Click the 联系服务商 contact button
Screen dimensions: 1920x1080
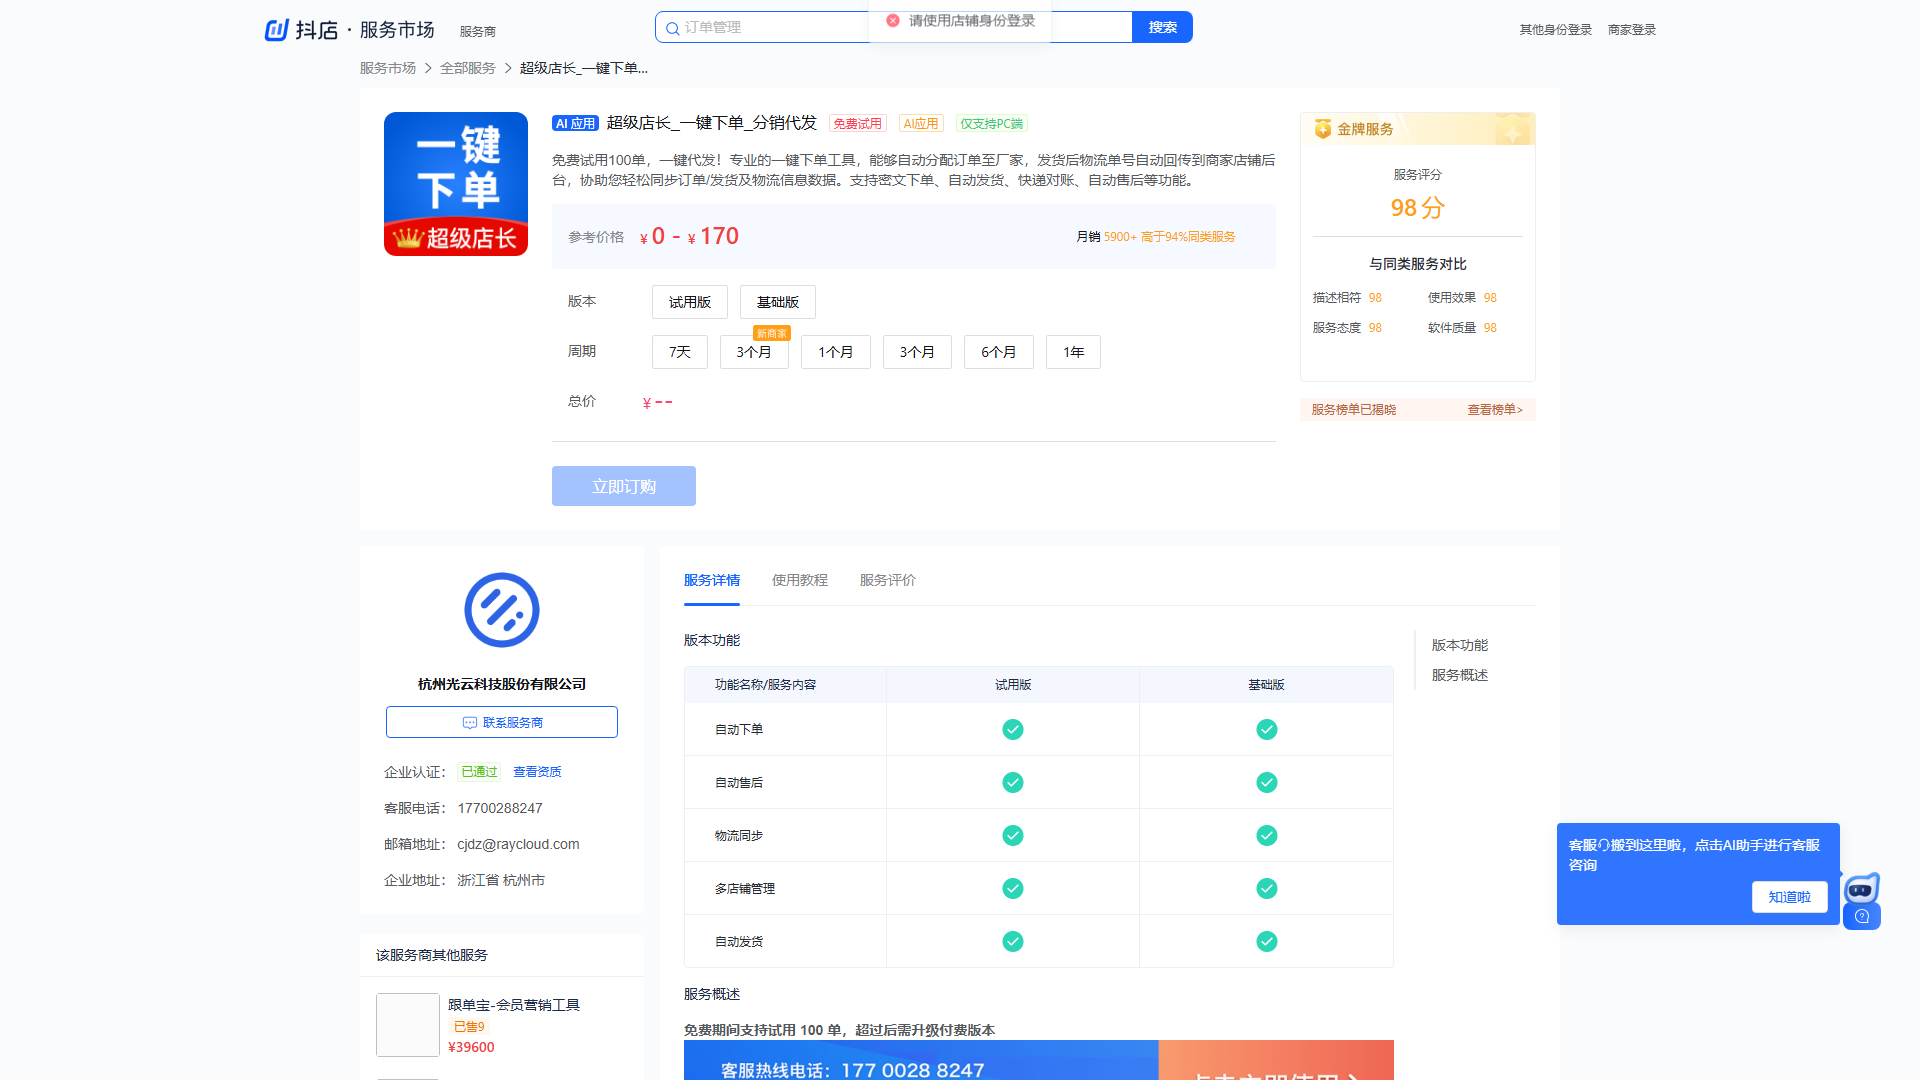coord(502,722)
